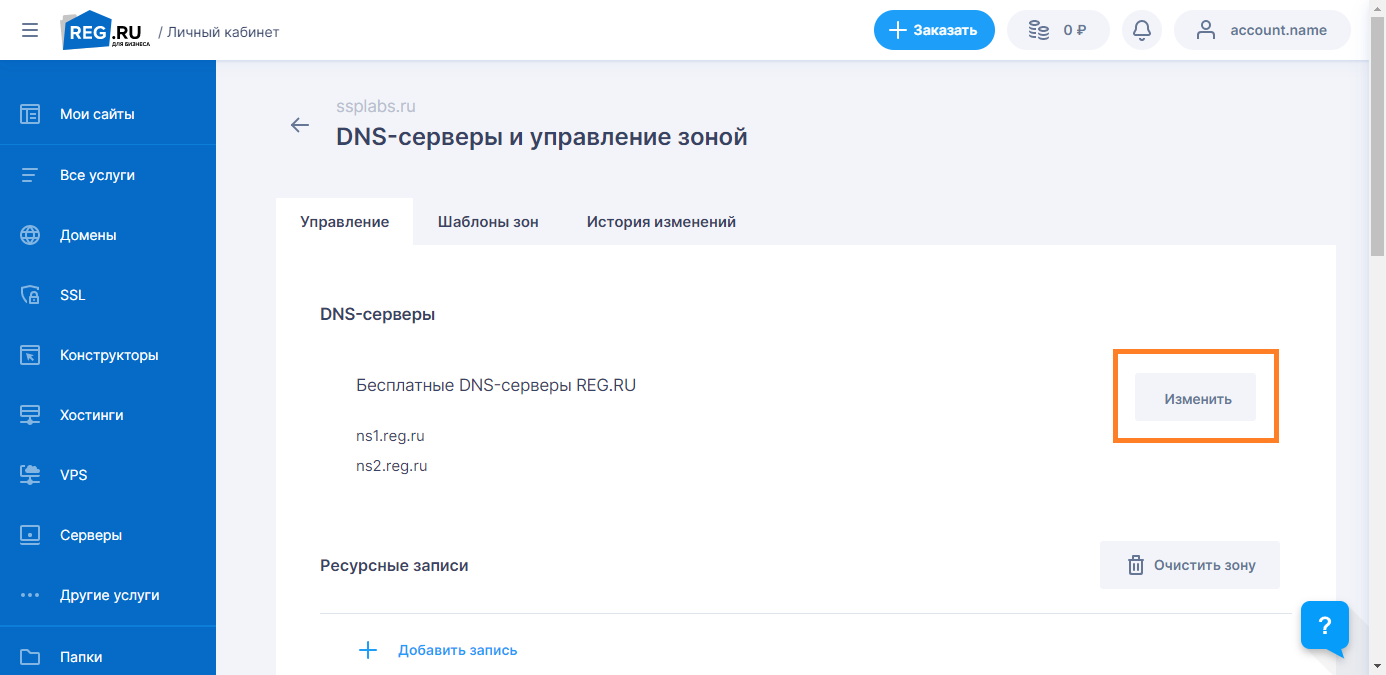Click the Добавить запись link
The height and width of the screenshot is (675, 1386).
tap(457, 650)
